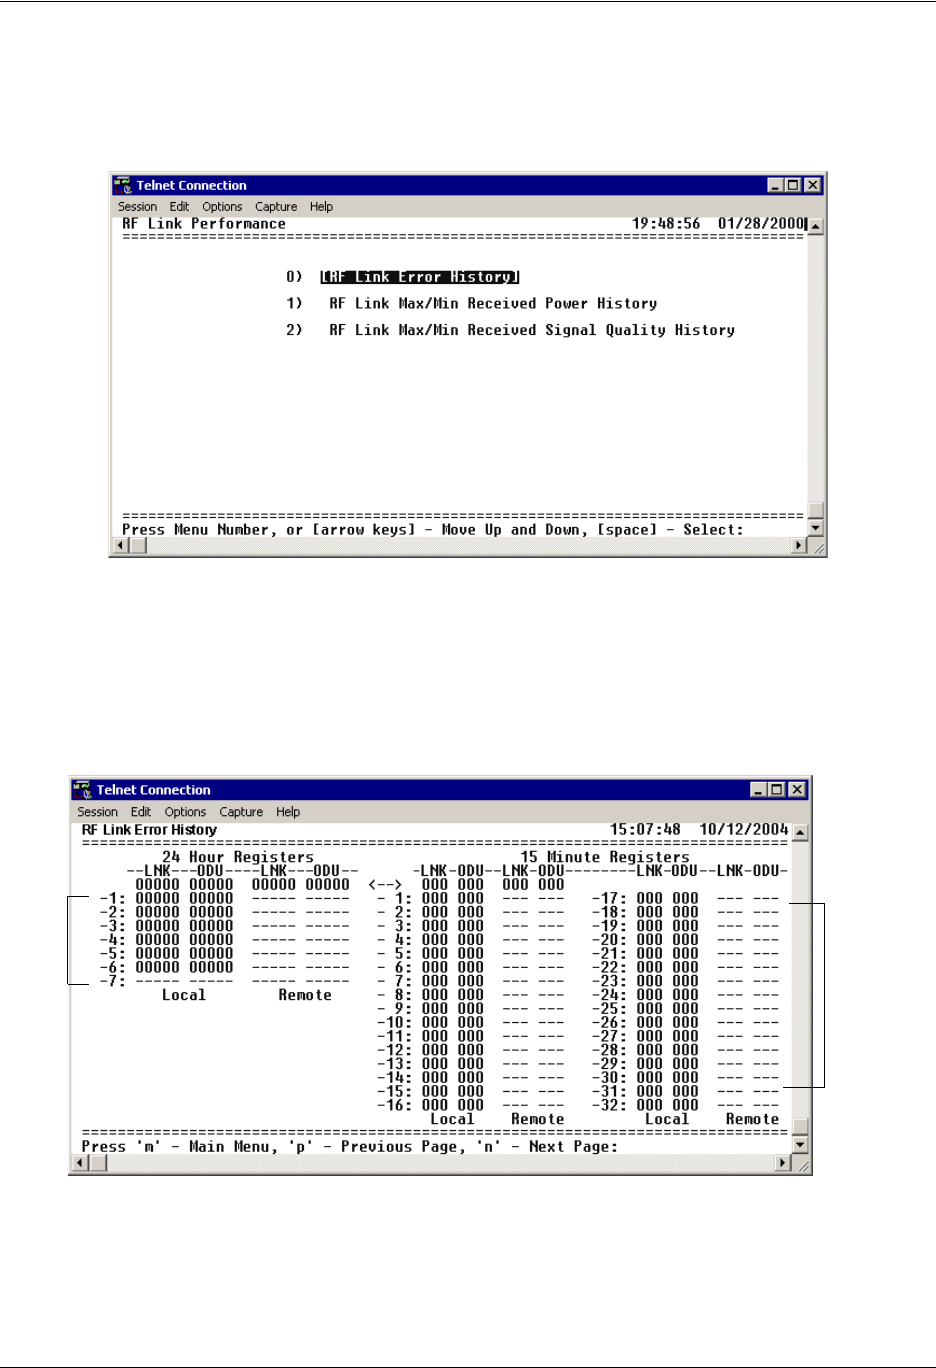The image size is (936, 1368).
Task: Click the RF Link Error History heading
Action: (149, 830)
